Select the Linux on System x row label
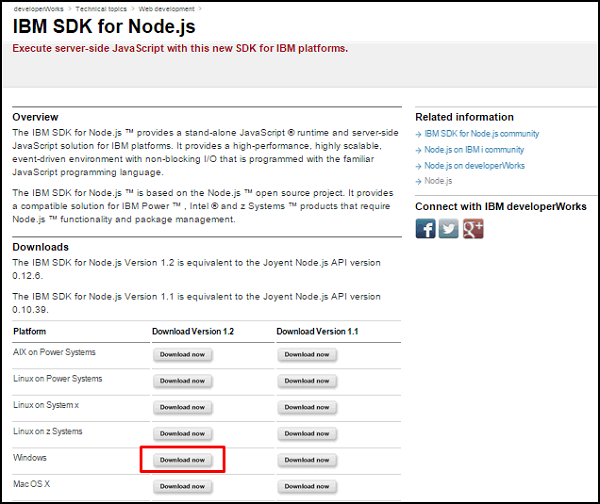Viewport: 600px width, 504px height. click(46, 405)
